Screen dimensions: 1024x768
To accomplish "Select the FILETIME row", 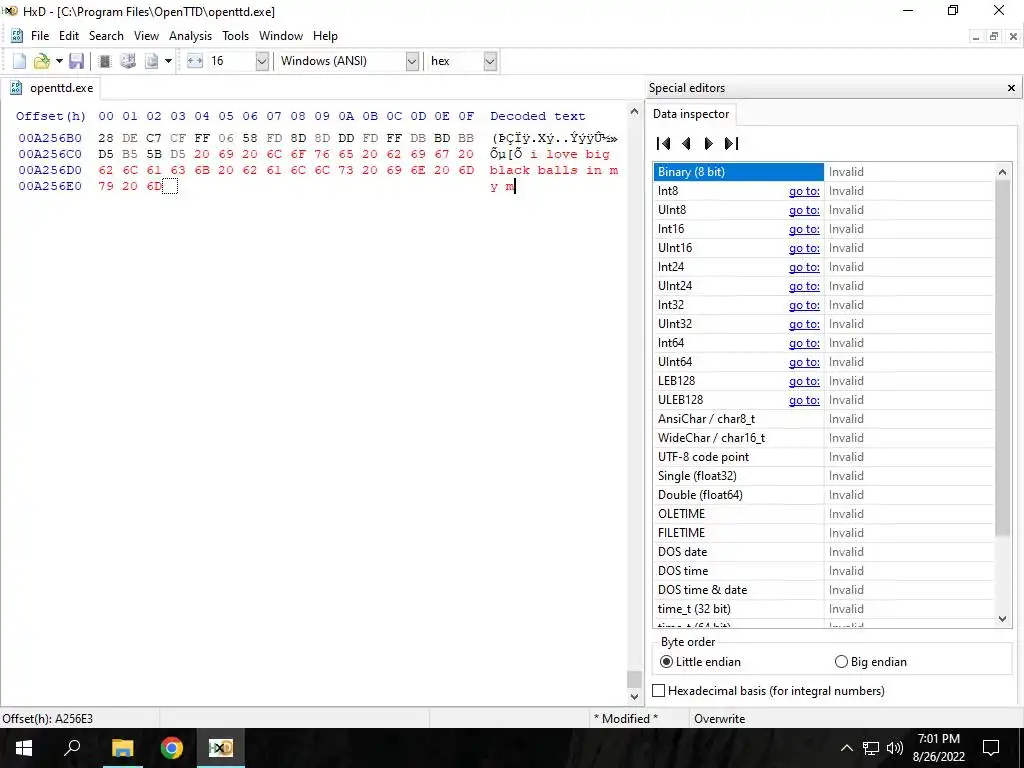I will 823,533.
